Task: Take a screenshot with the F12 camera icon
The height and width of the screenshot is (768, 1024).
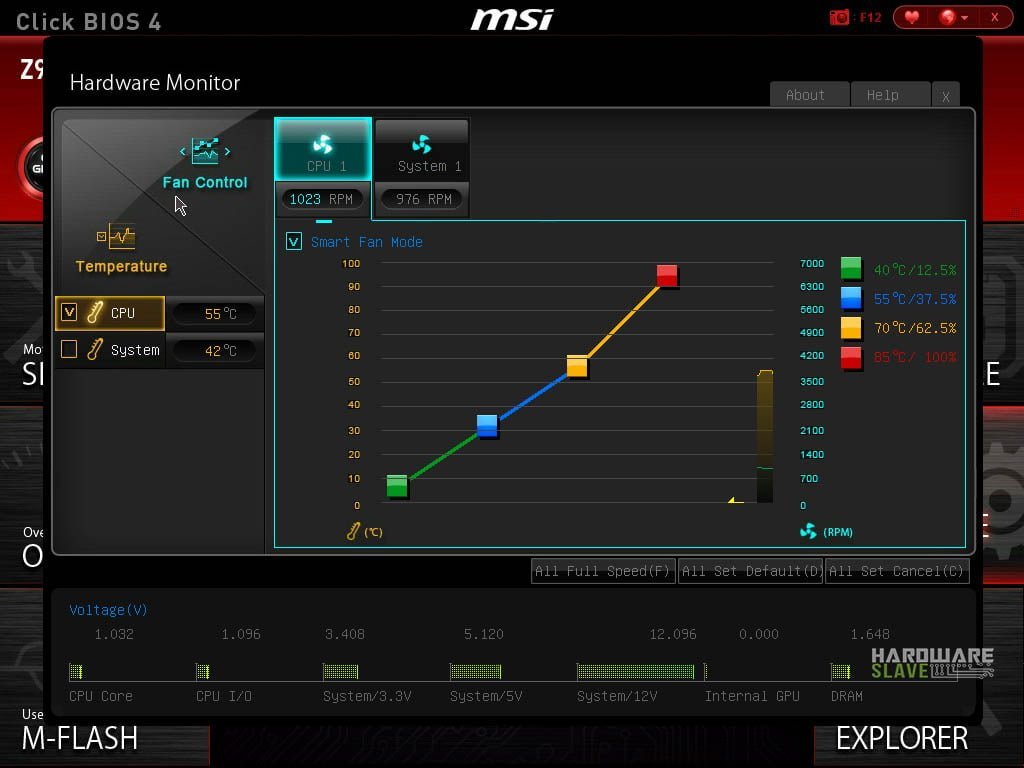Action: pos(839,17)
